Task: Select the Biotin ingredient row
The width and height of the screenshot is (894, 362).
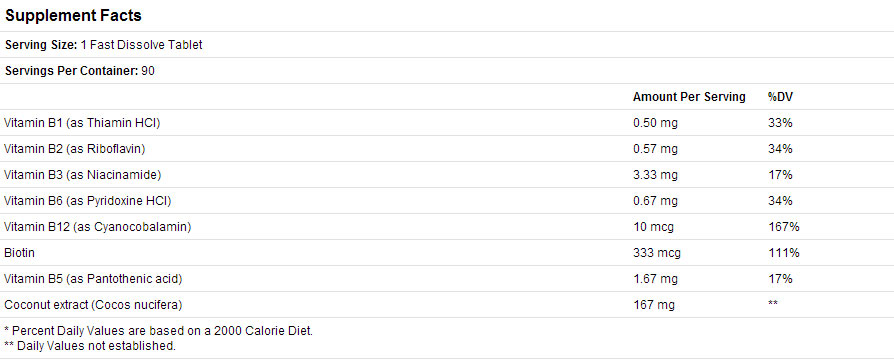Action: 447,253
